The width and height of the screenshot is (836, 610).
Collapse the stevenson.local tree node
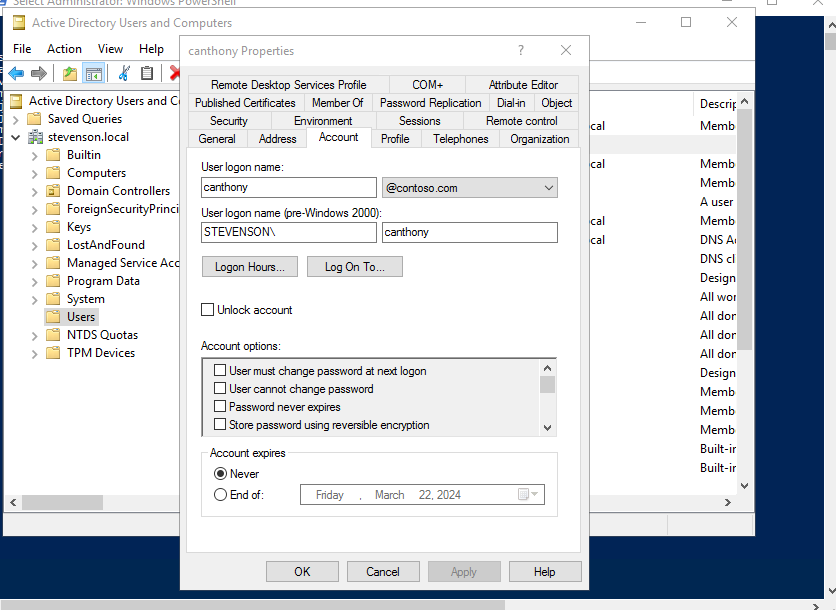[16, 137]
